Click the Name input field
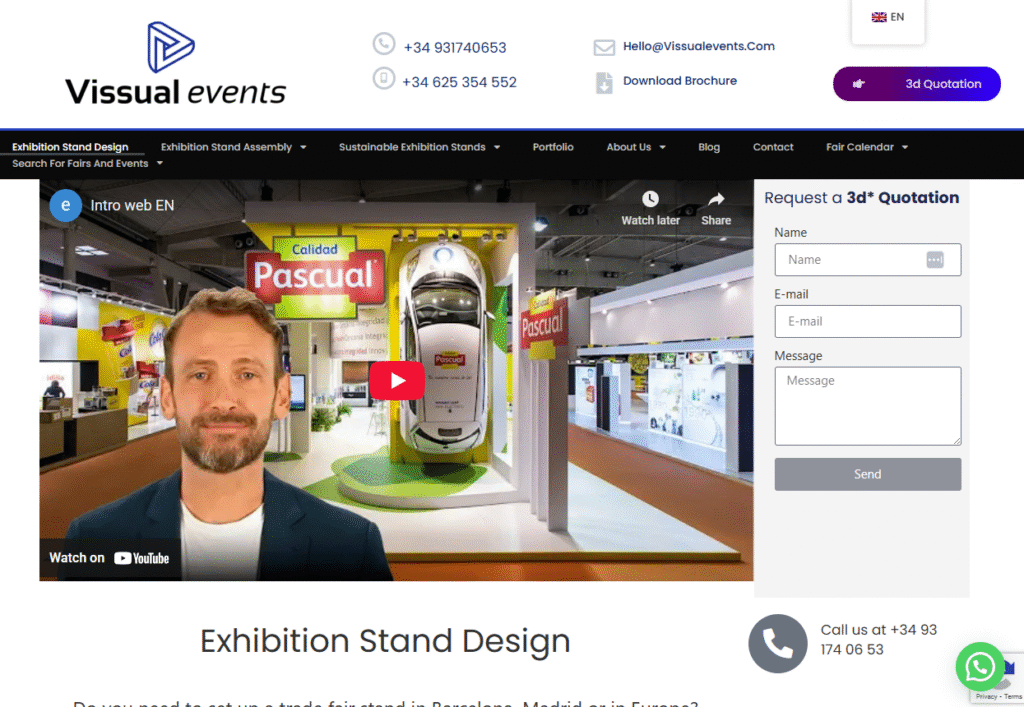 pyautogui.click(x=867, y=260)
